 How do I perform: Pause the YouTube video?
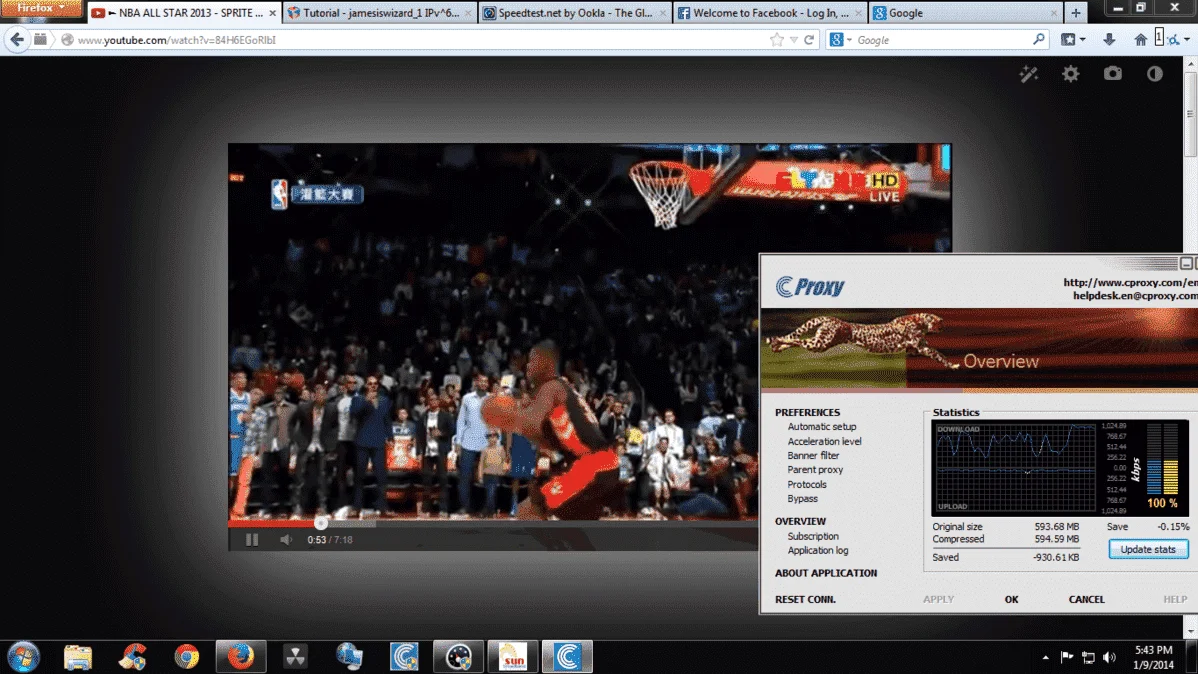251,540
